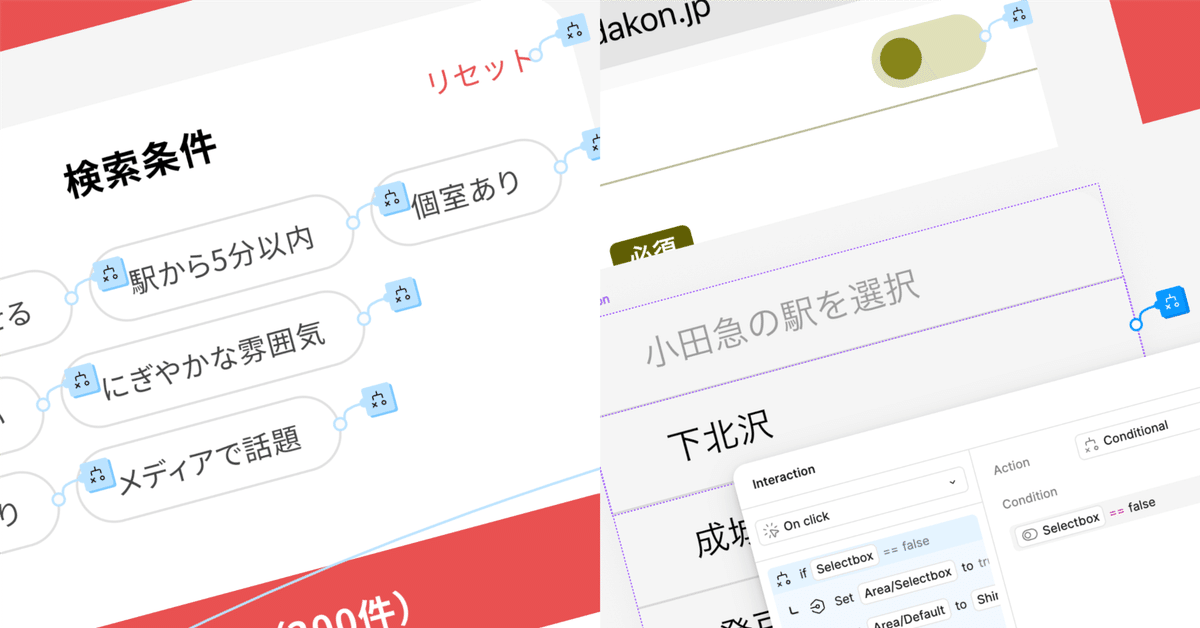Click the conditional badge near dakon.jp at top right
This screenshot has height=628, width=1200.
[x=1017, y=15]
